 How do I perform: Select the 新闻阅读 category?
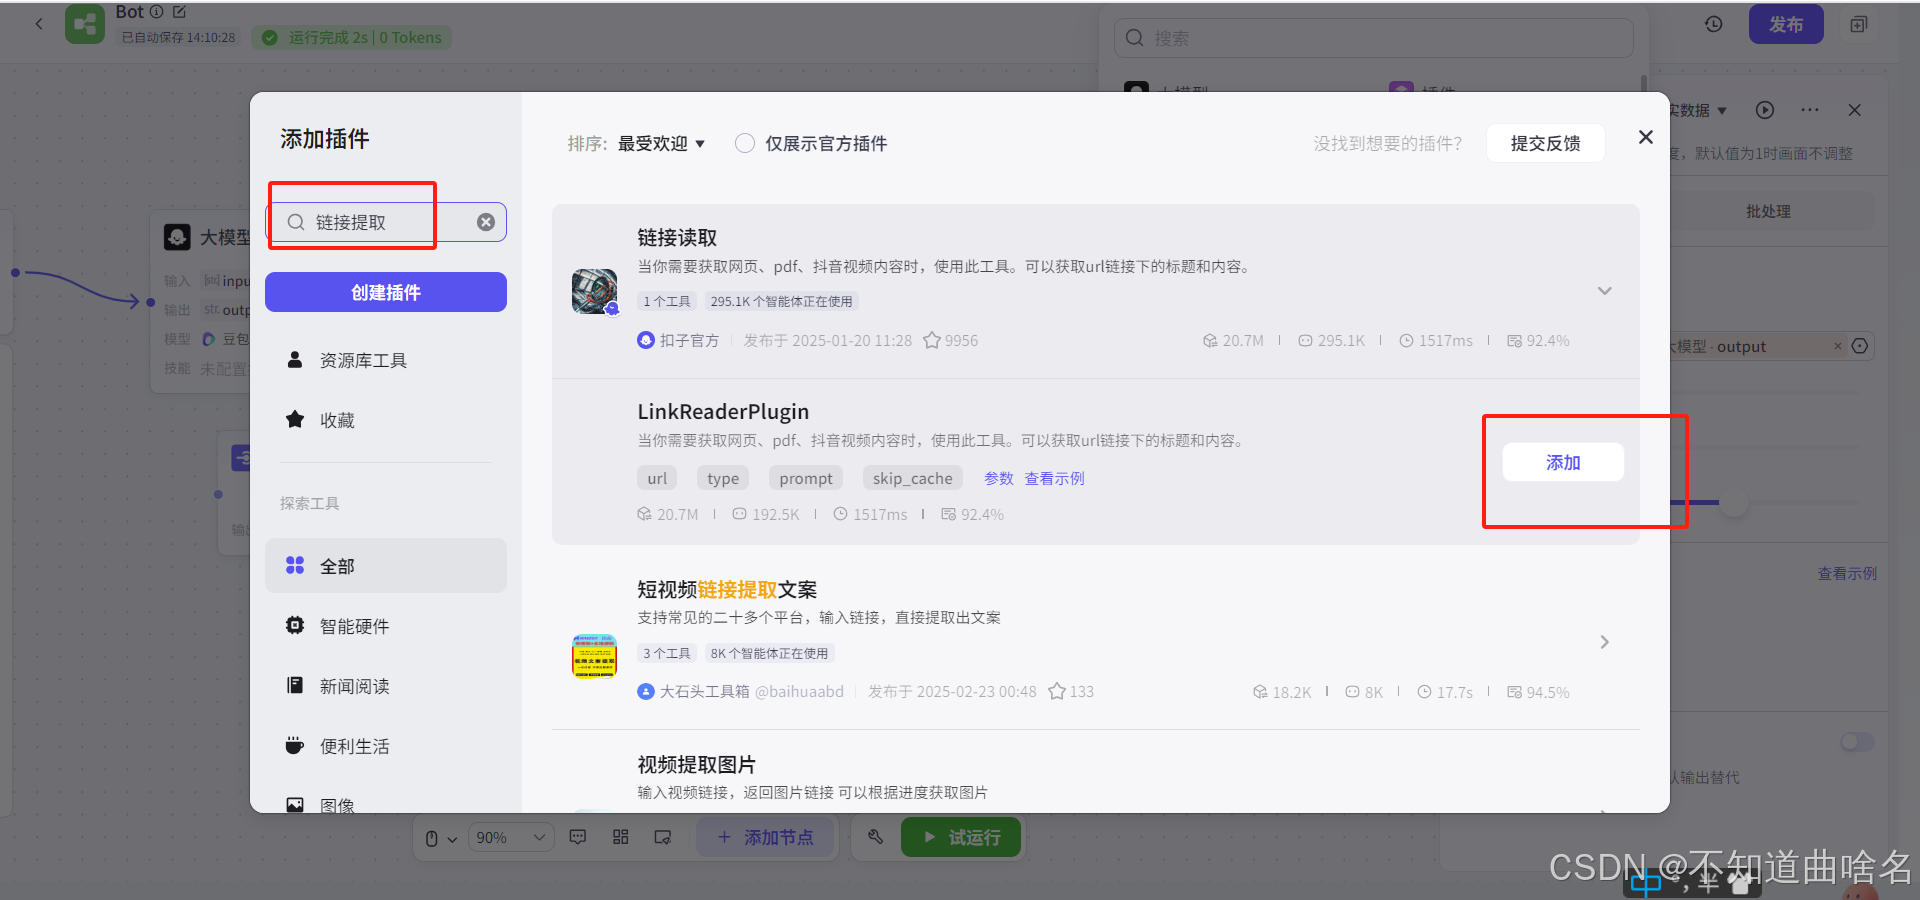tap(386, 686)
